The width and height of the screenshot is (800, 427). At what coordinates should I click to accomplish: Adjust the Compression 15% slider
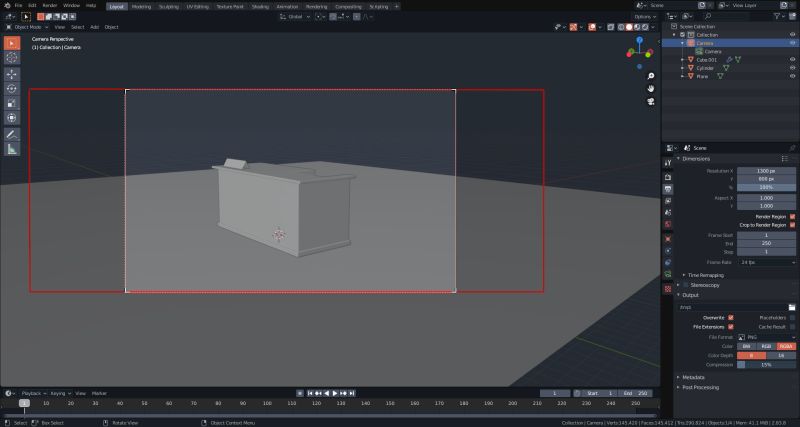(766, 365)
